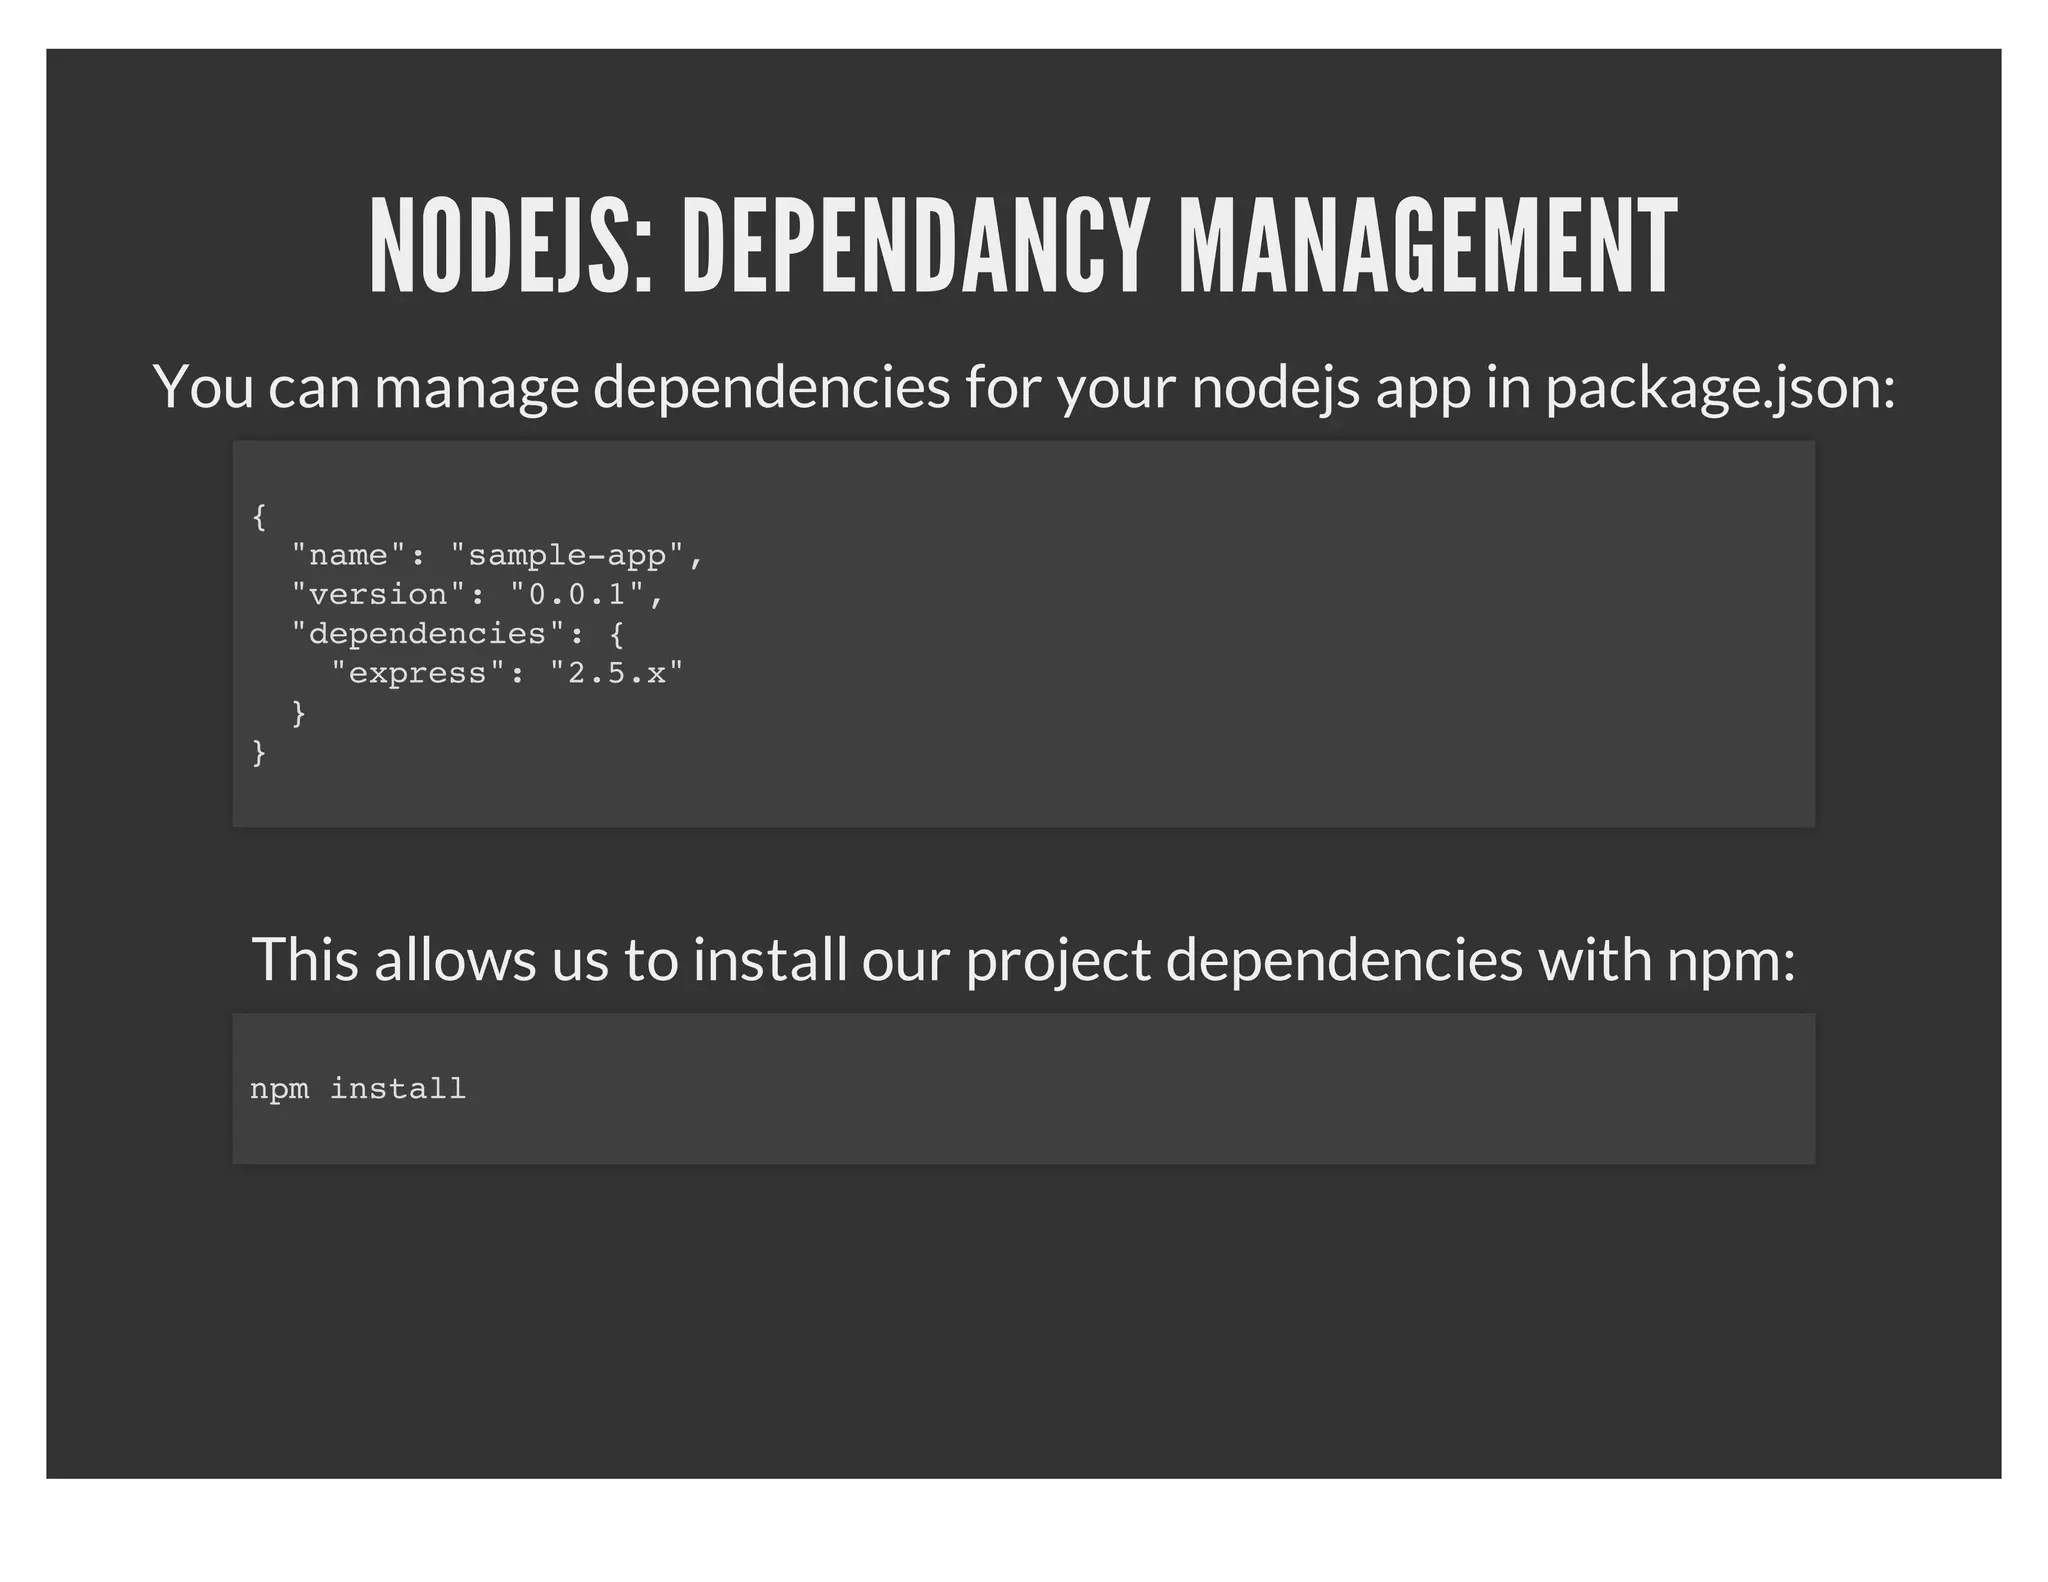Click the "version" key line
Image resolution: width=2048 pixels, height=1582 pixels.
tap(378, 594)
